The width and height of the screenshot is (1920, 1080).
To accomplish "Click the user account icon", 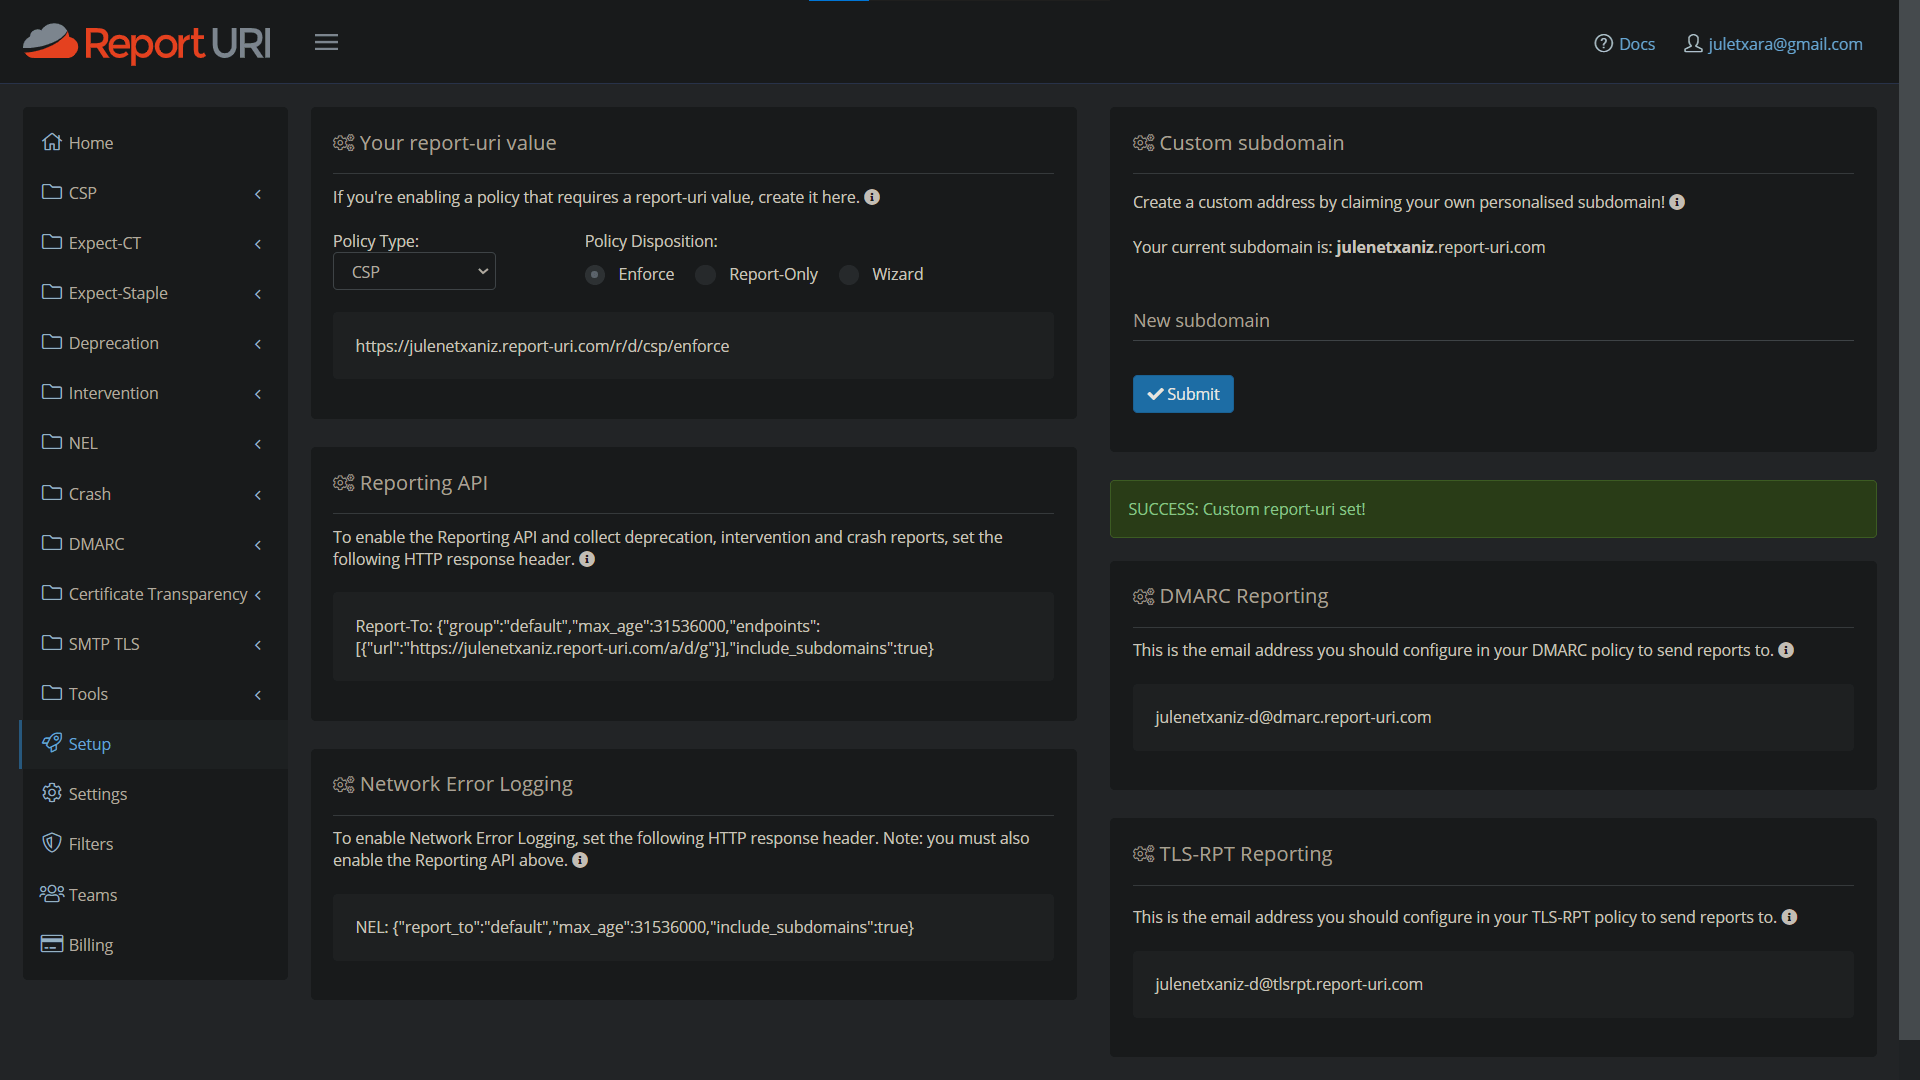I will (x=1692, y=43).
